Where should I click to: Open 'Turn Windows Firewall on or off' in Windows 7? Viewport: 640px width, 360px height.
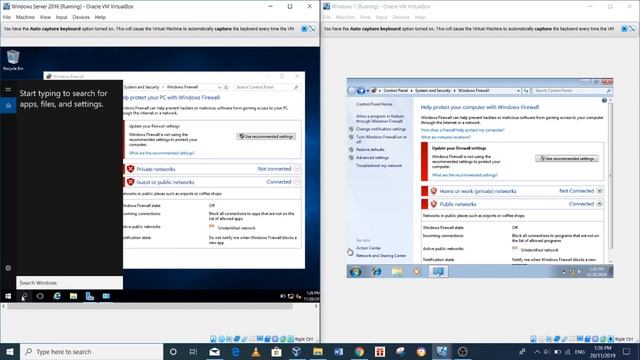[x=381, y=139]
